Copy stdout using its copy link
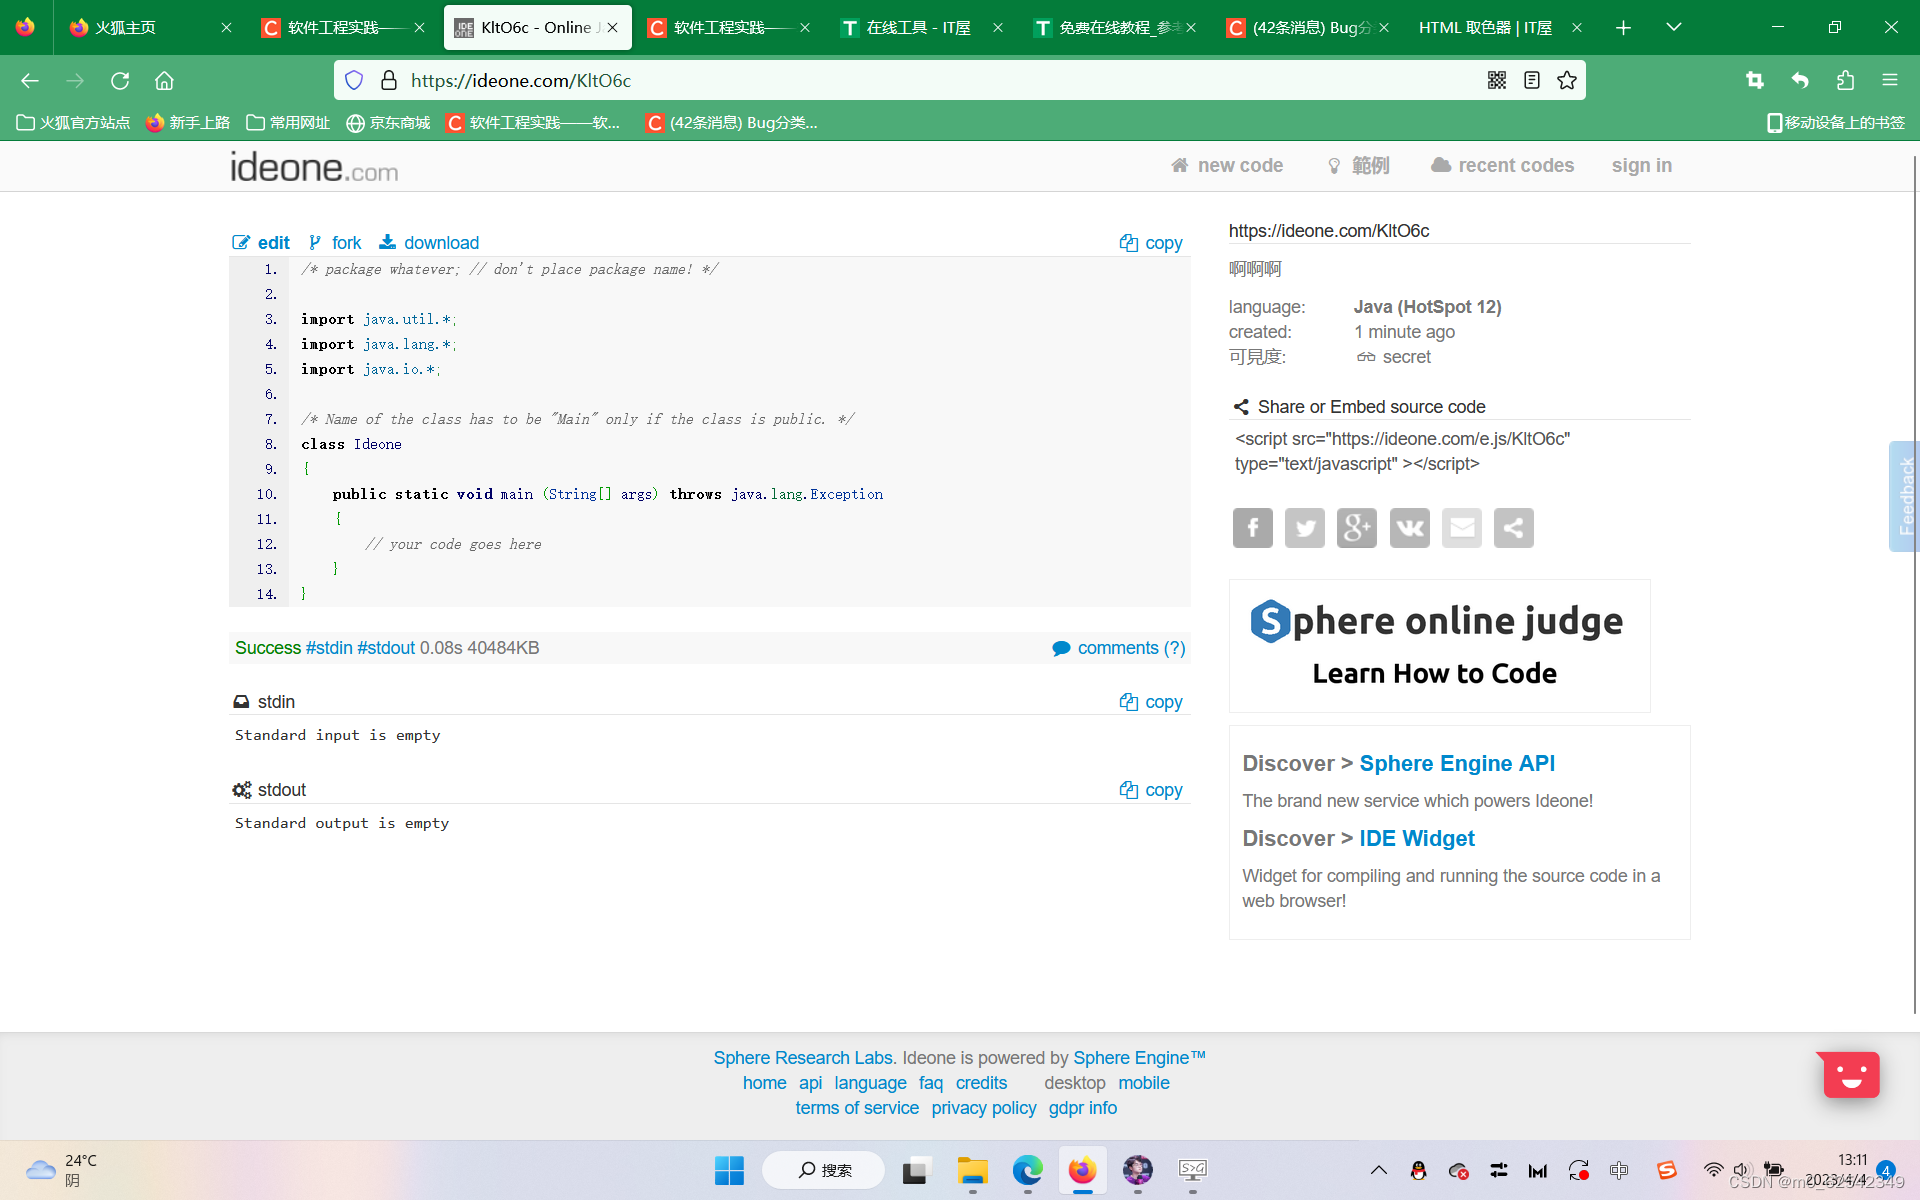Image resolution: width=1920 pixels, height=1200 pixels. click(1162, 790)
